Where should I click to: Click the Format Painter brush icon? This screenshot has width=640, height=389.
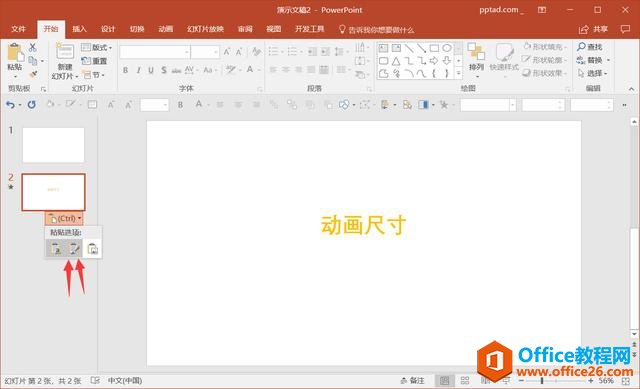tap(33, 74)
